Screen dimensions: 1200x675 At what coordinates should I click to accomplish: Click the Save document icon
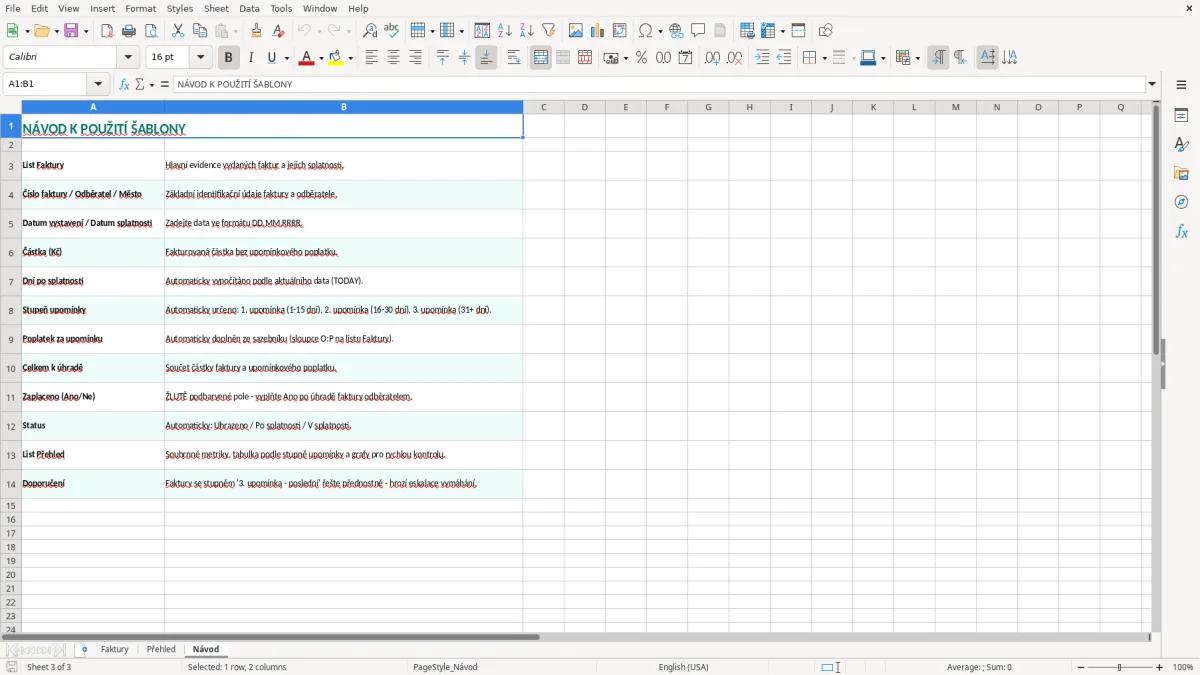click(x=71, y=31)
